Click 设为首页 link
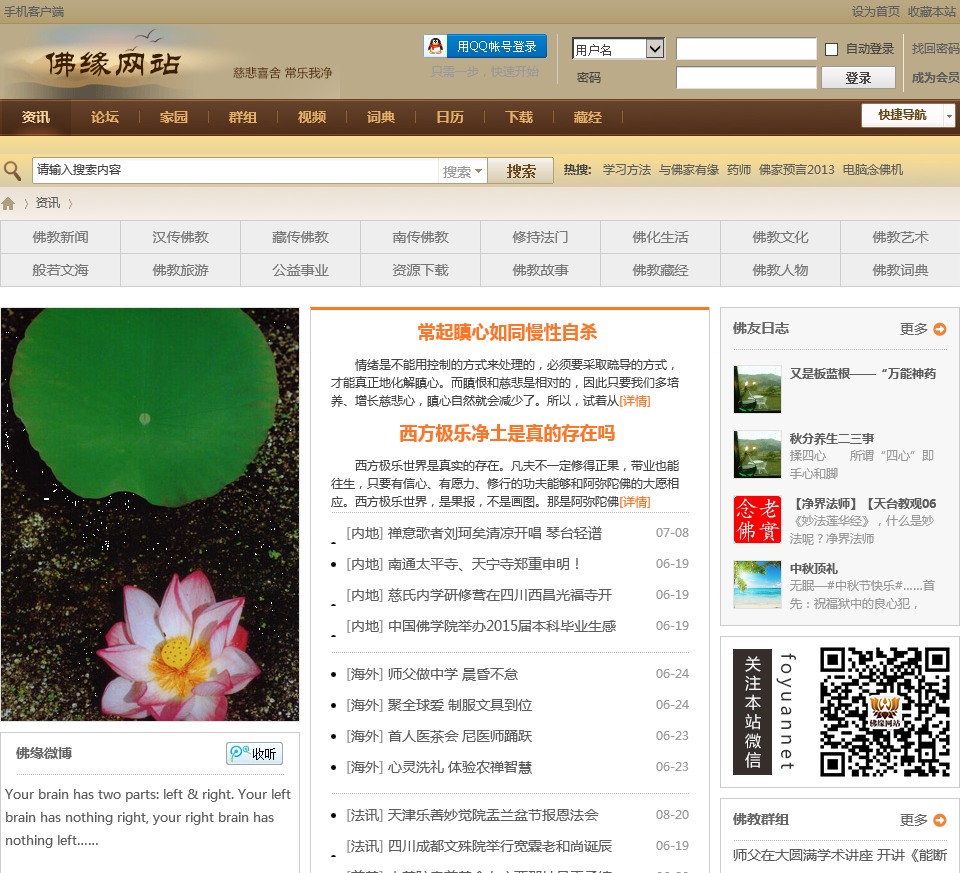The height and width of the screenshot is (873, 960). pos(876,12)
